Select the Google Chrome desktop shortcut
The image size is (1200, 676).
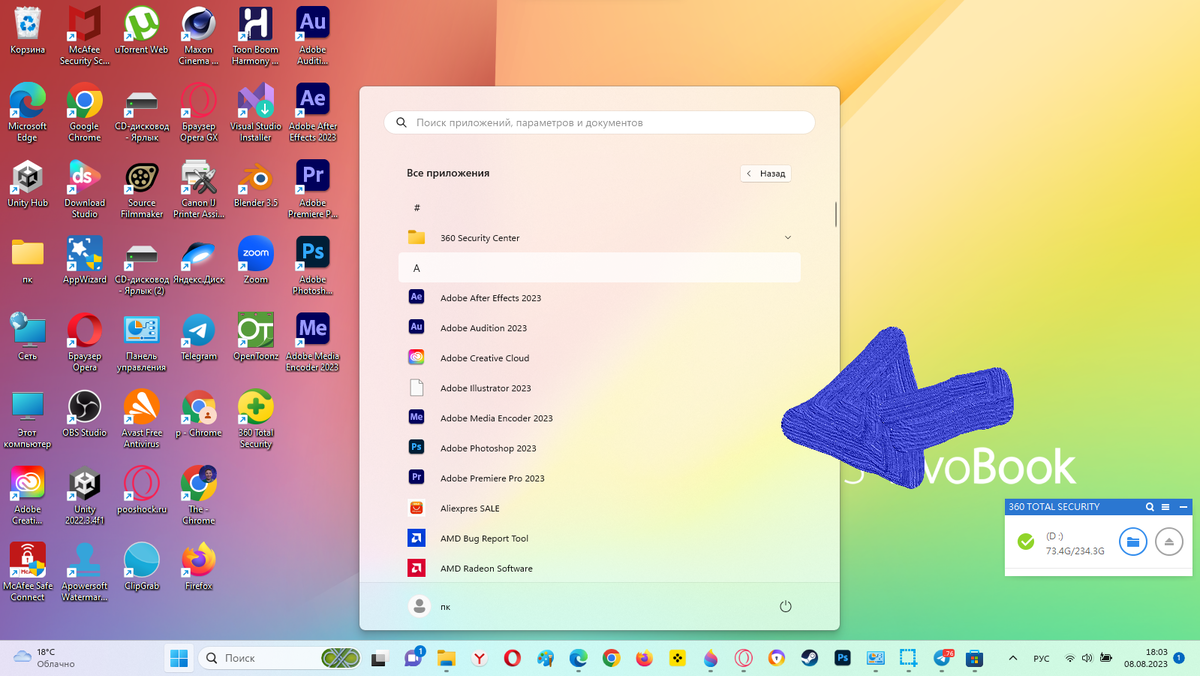pyautogui.click(x=84, y=112)
